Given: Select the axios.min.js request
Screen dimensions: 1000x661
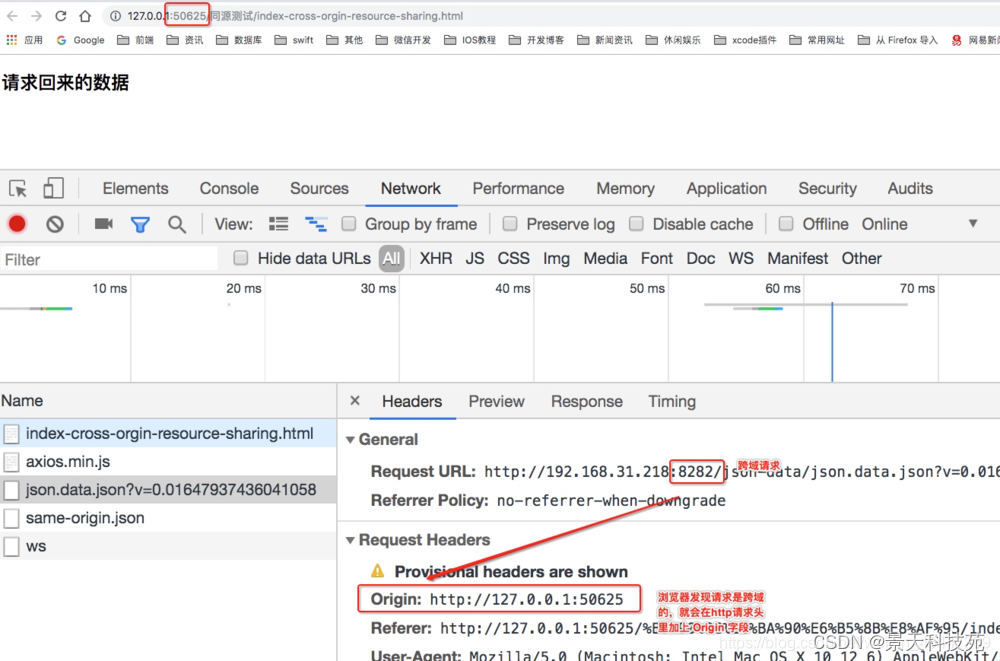Looking at the screenshot, I should click(x=168, y=461).
